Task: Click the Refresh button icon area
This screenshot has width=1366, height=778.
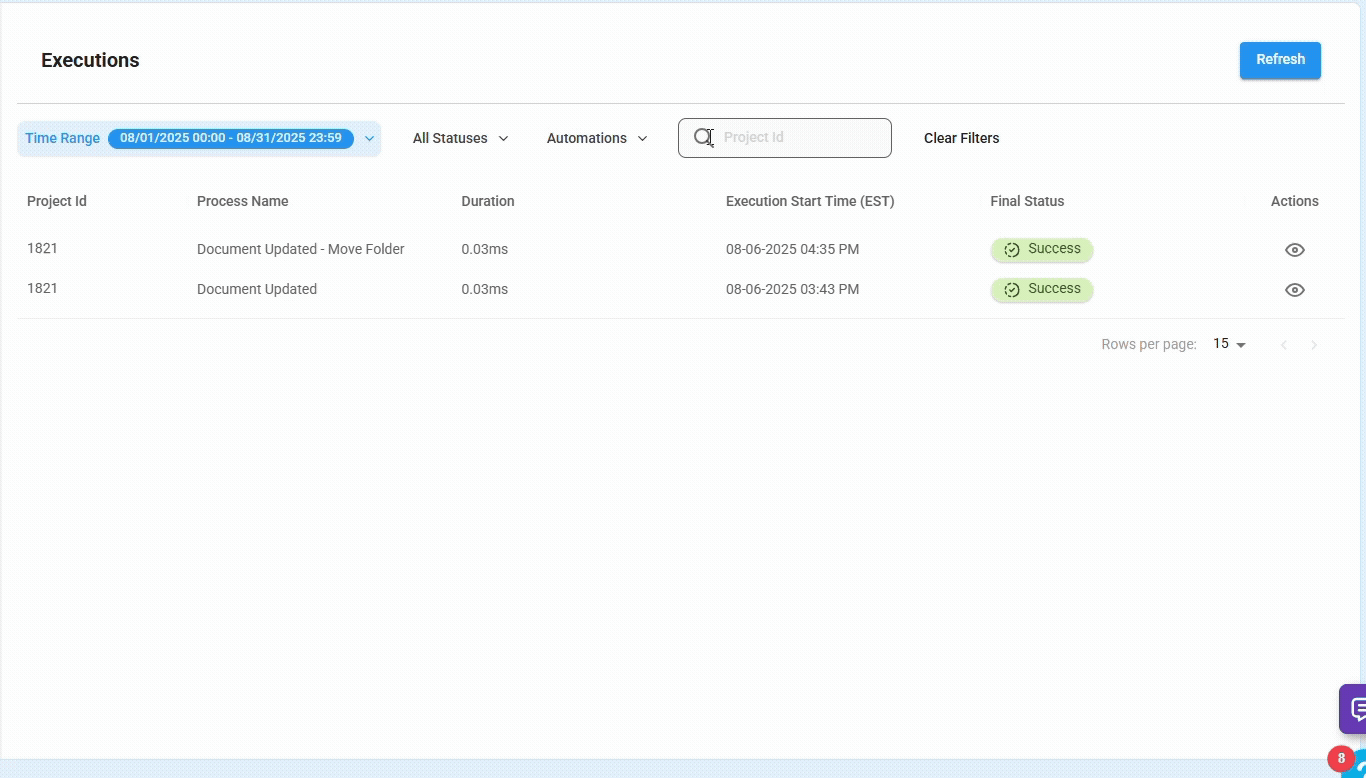Action: click(x=1280, y=59)
